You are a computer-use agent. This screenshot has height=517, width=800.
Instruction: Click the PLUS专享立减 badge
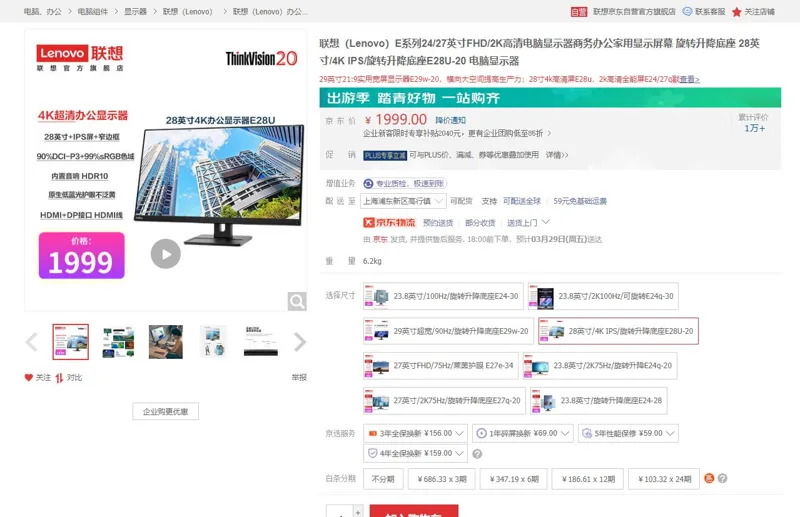coord(385,155)
